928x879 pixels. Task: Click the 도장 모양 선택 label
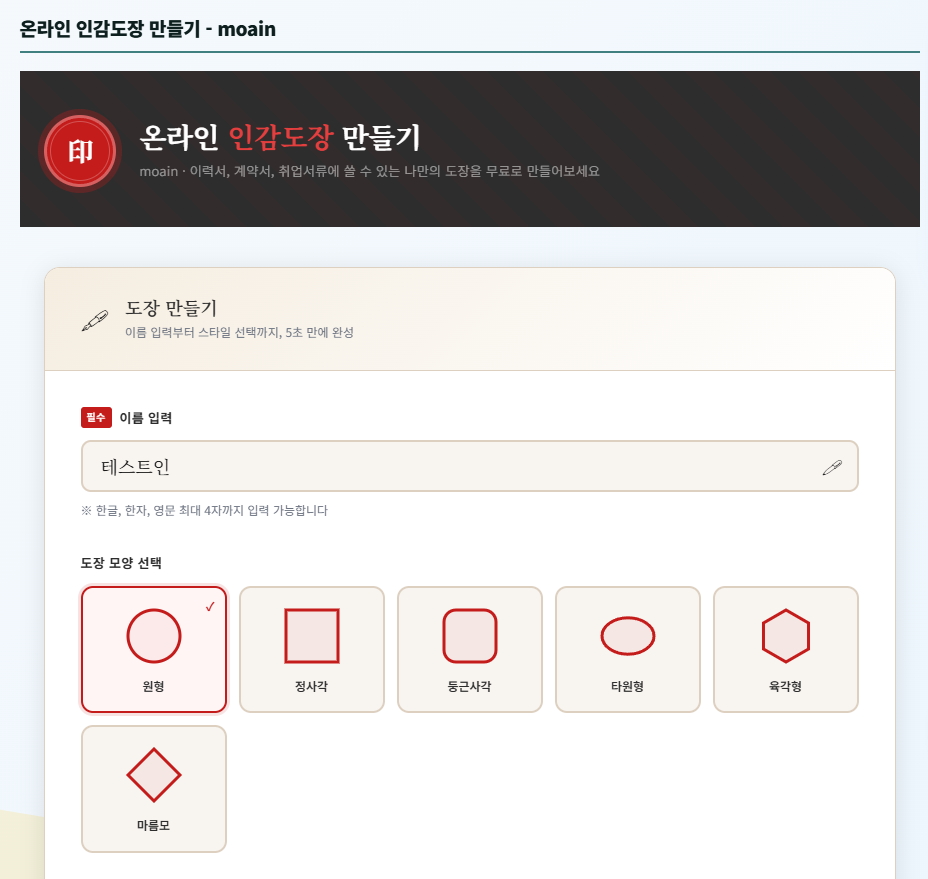click(x=121, y=563)
